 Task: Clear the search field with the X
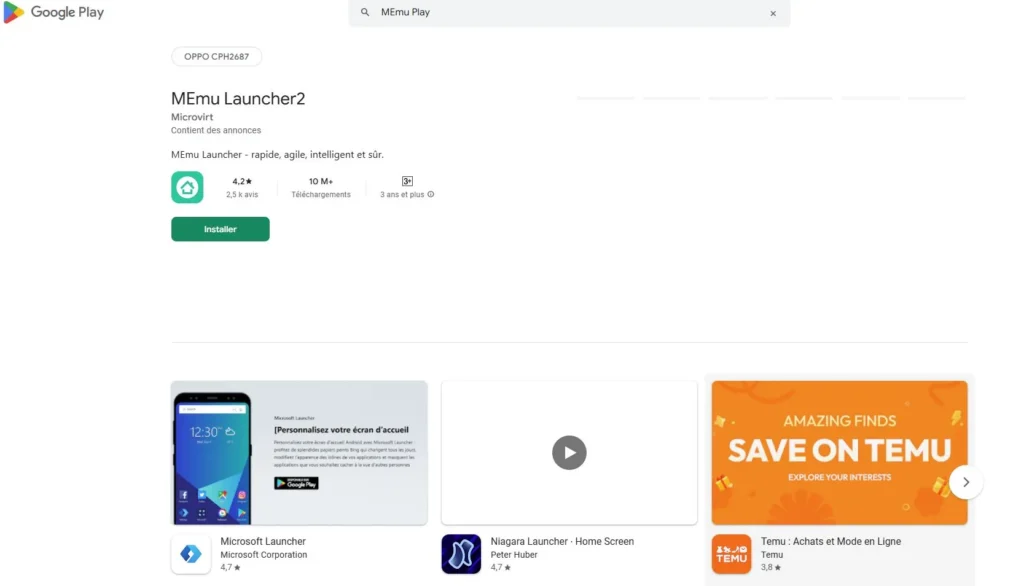pos(773,13)
